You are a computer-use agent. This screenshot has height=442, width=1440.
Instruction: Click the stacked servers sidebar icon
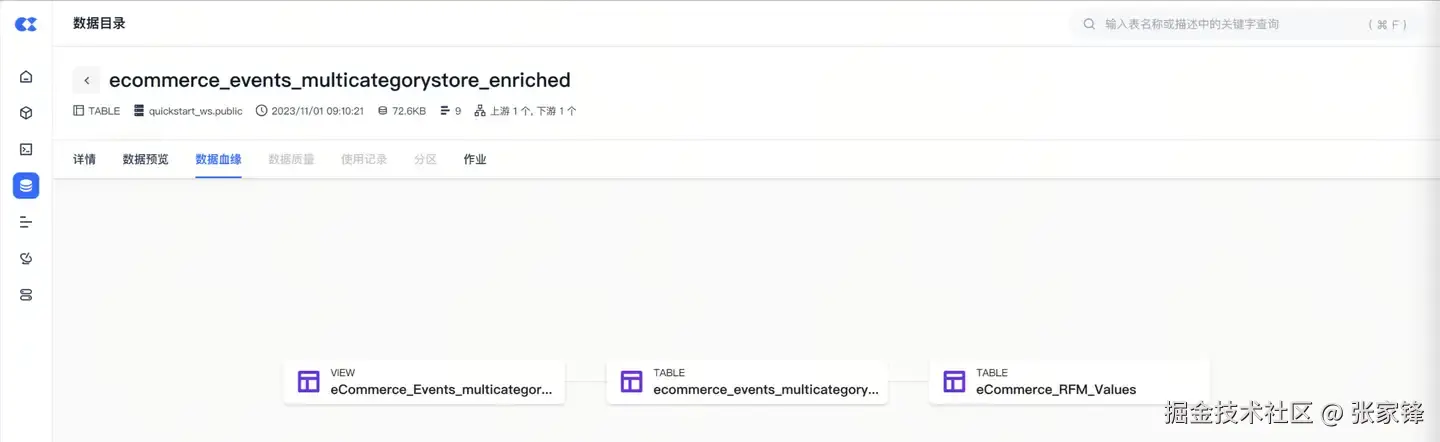click(26, 295)
